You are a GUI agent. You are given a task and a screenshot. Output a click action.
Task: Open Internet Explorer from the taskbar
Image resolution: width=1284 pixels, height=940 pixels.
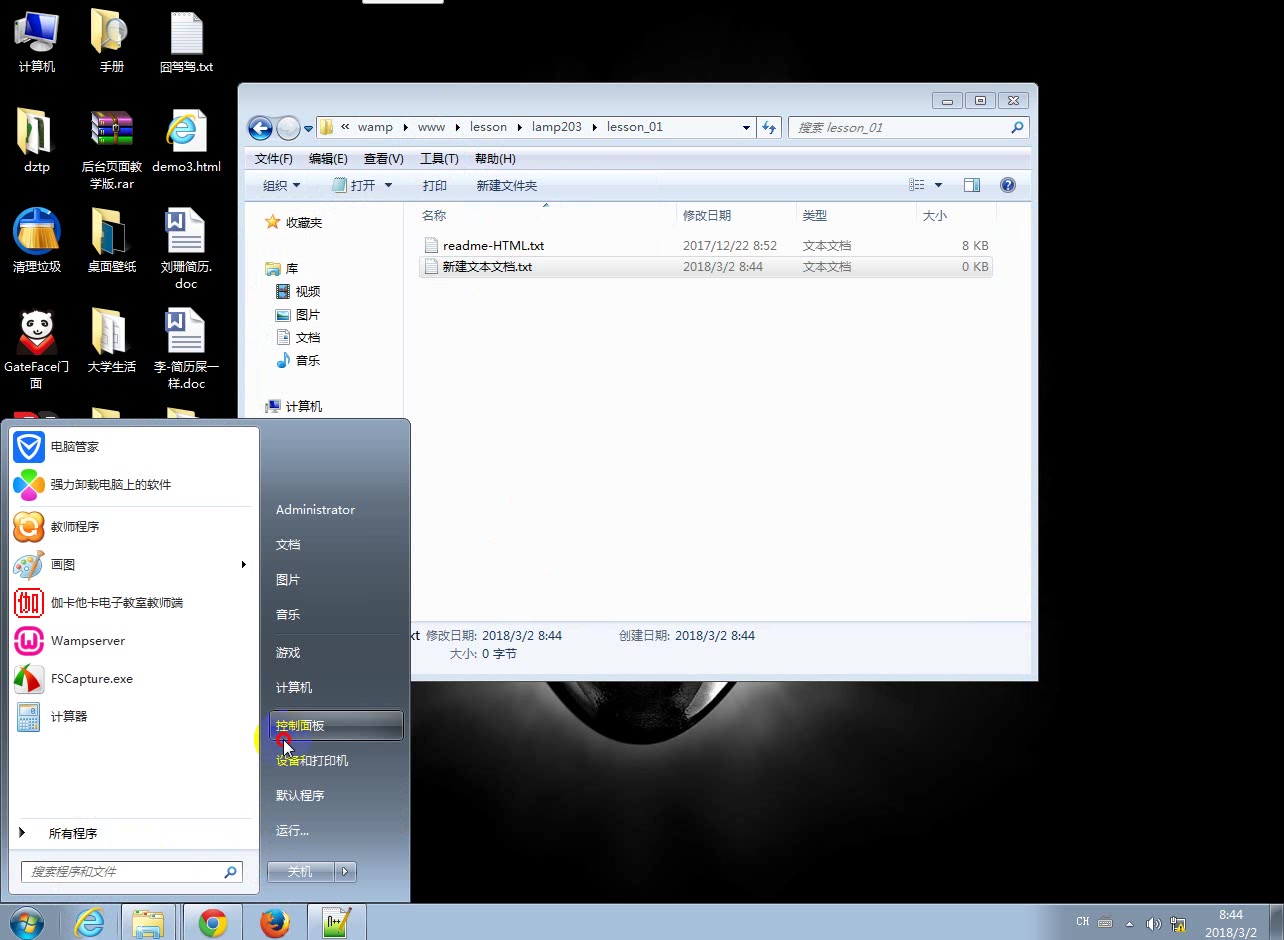(x=89, y=922)
